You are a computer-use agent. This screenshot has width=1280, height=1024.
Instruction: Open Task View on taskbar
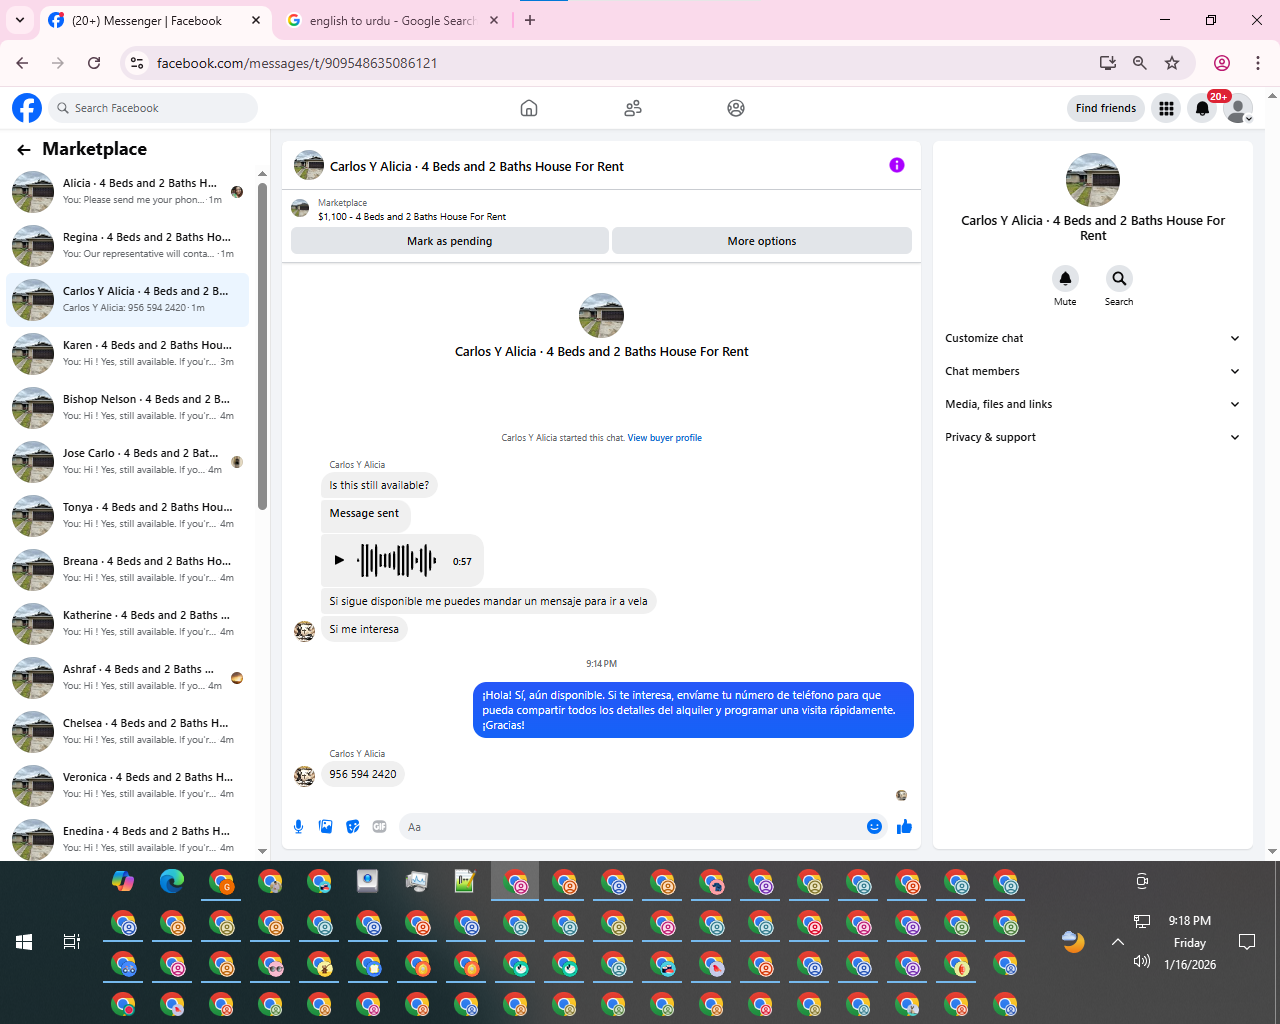pos(72,942)
